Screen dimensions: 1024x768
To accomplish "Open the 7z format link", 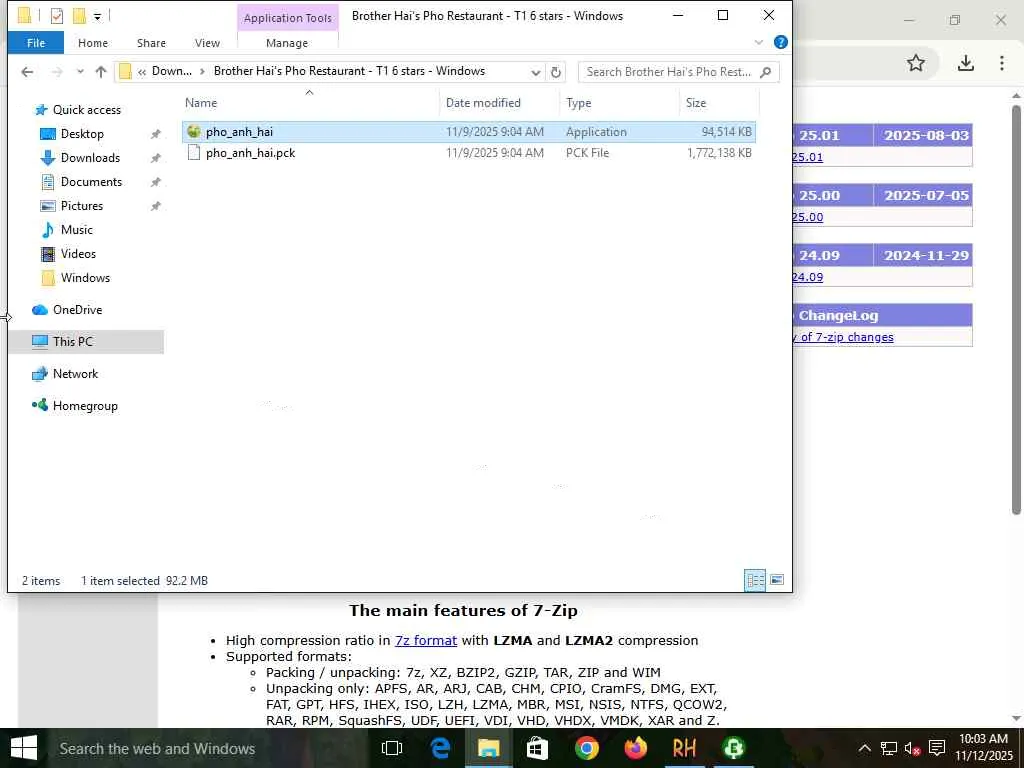I will [x=426, y=641].
